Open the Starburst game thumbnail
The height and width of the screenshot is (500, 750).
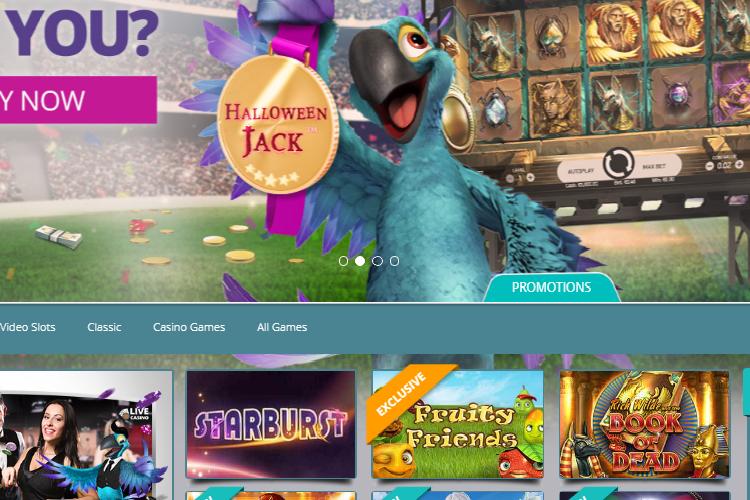point(271,424)
